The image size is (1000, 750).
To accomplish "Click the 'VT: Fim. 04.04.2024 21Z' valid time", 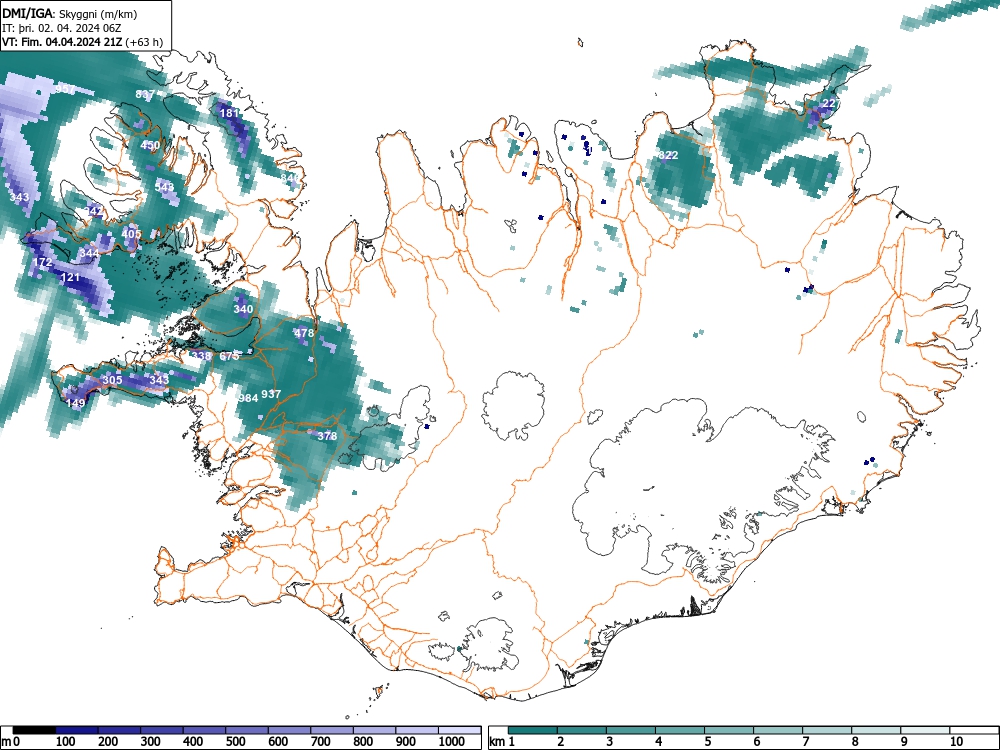I will pos(62,42).
